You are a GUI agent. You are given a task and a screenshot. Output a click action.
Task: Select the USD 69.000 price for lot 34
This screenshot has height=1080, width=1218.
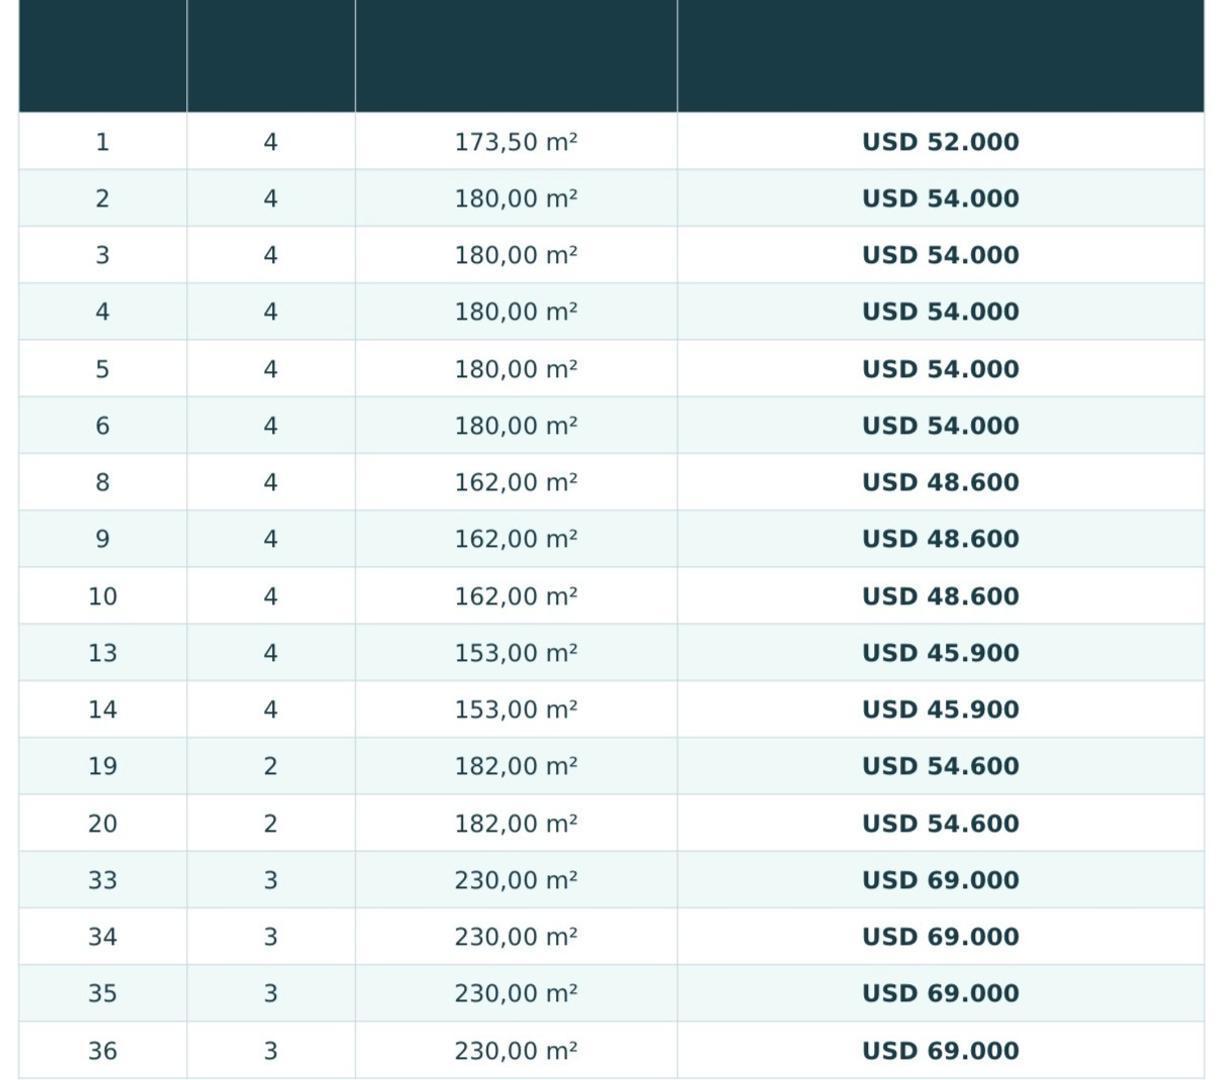[x=940, y=937]
